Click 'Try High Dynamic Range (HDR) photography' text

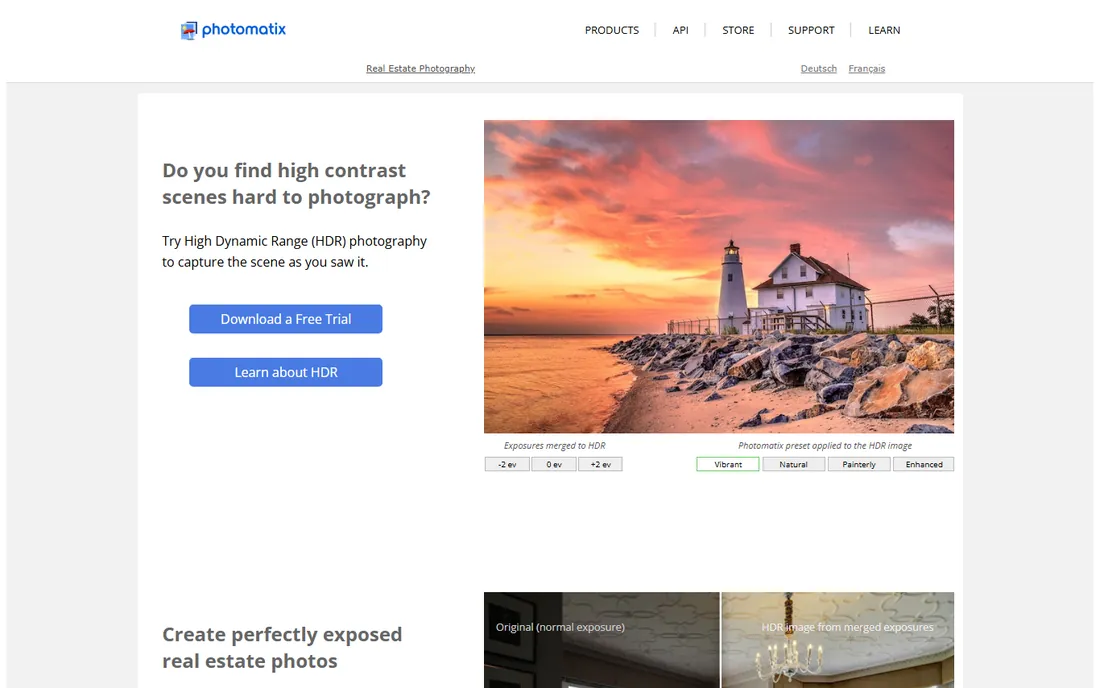[295, 241]
